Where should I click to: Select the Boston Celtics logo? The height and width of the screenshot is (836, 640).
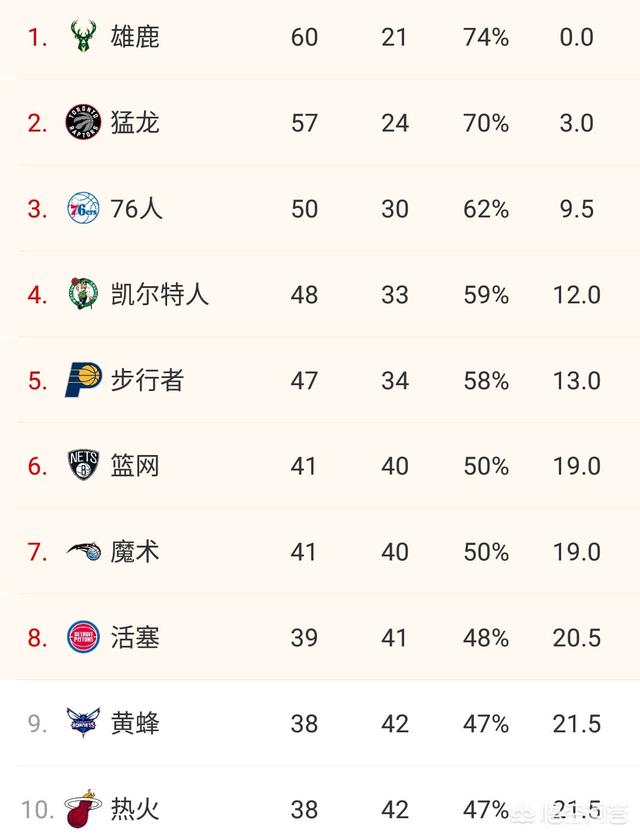83,294
